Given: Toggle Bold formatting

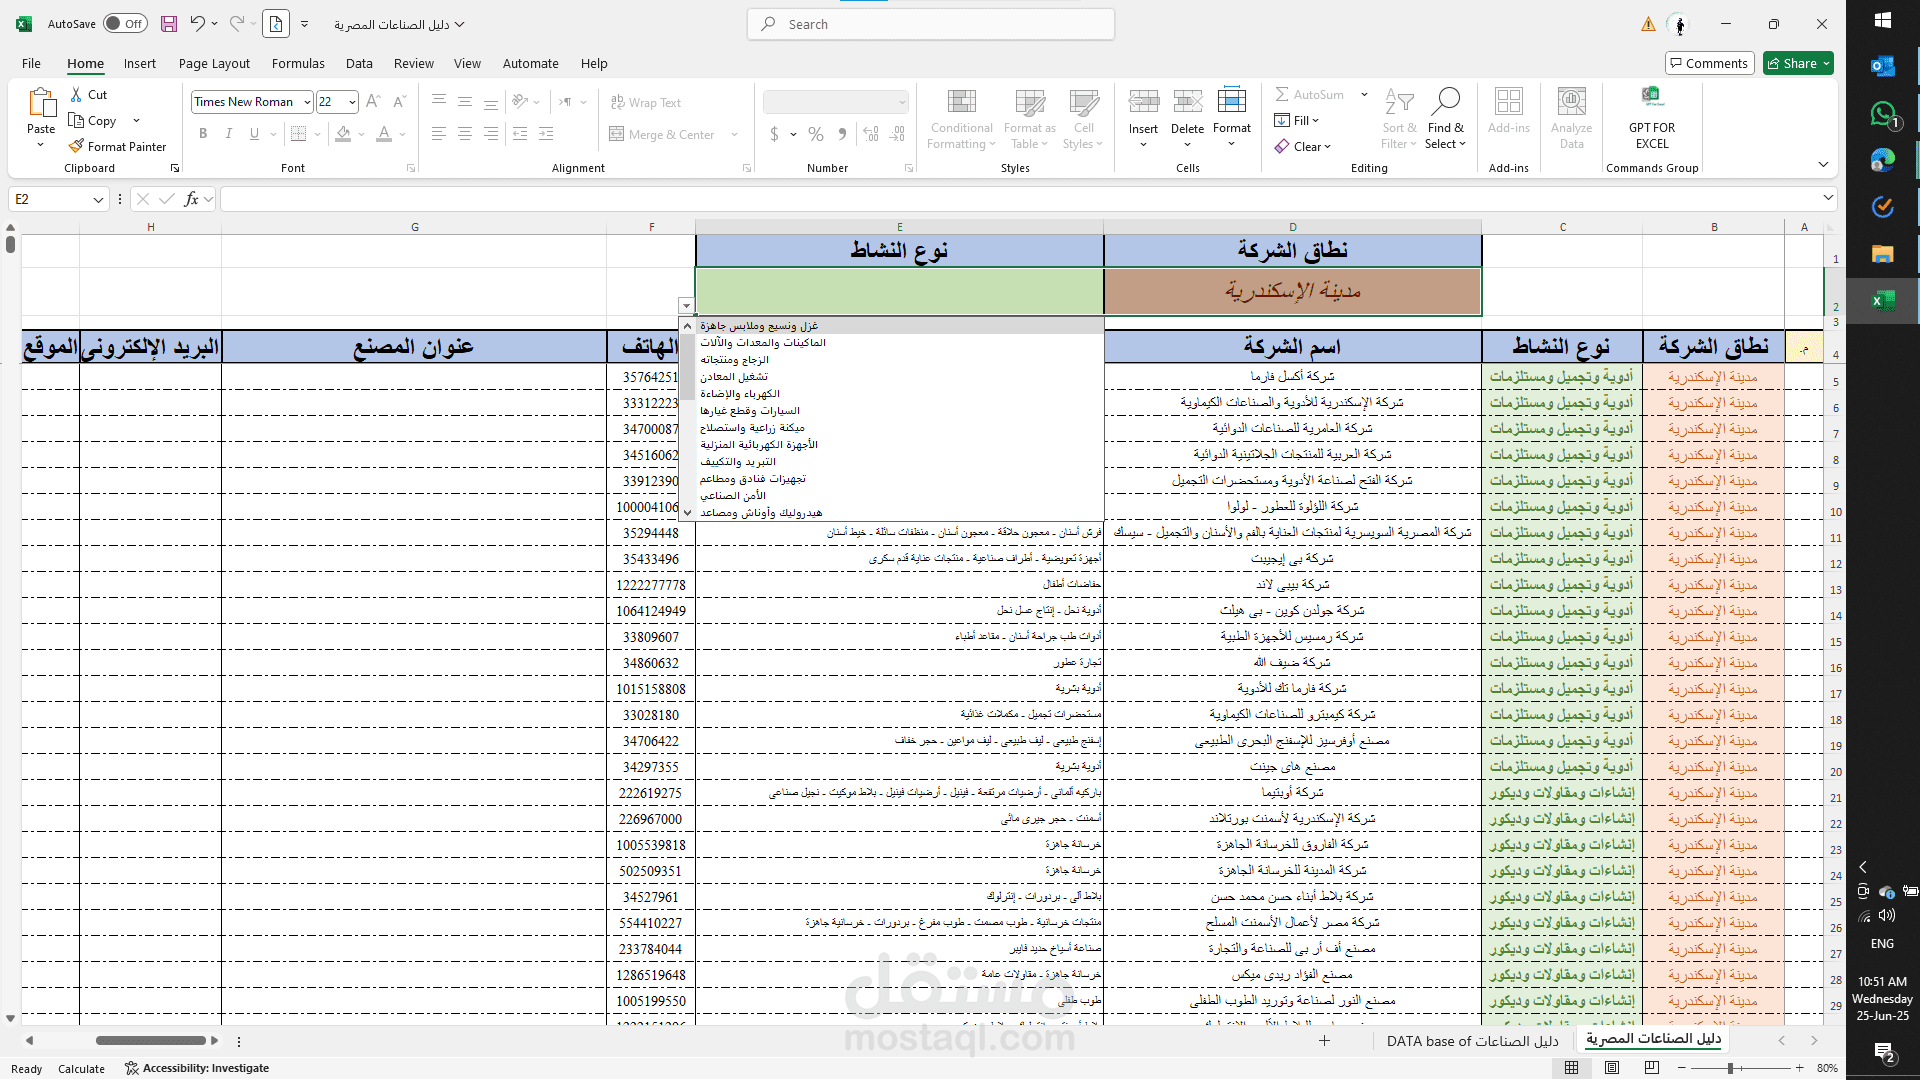Looking at the screenshot, I should [x=203, y=133].
